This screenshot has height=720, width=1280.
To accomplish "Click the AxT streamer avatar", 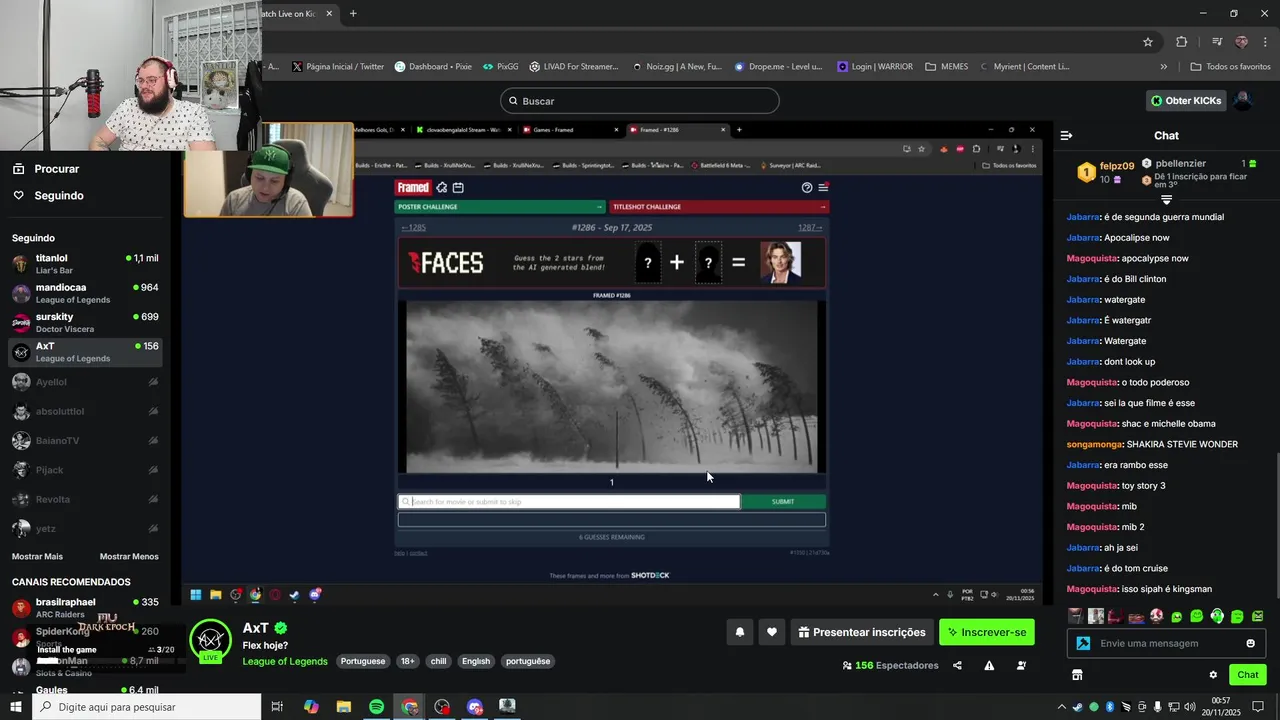I will coord(210,641).
